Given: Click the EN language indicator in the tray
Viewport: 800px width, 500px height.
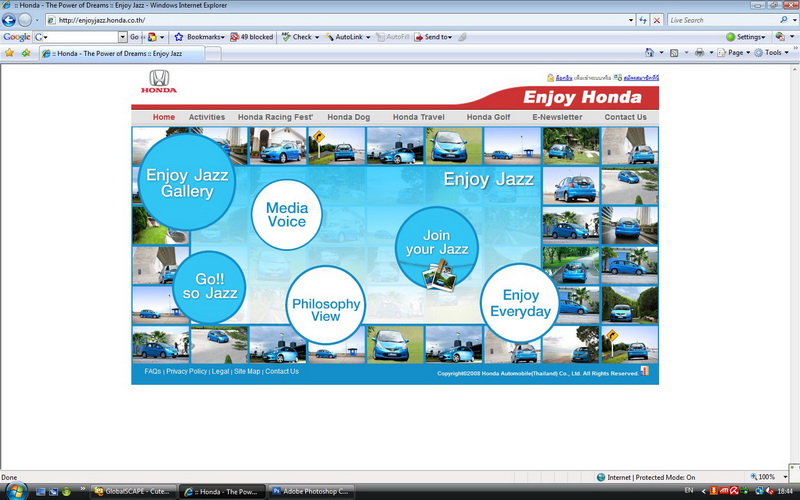Looking at the screenshot, I should pos(689,490).
